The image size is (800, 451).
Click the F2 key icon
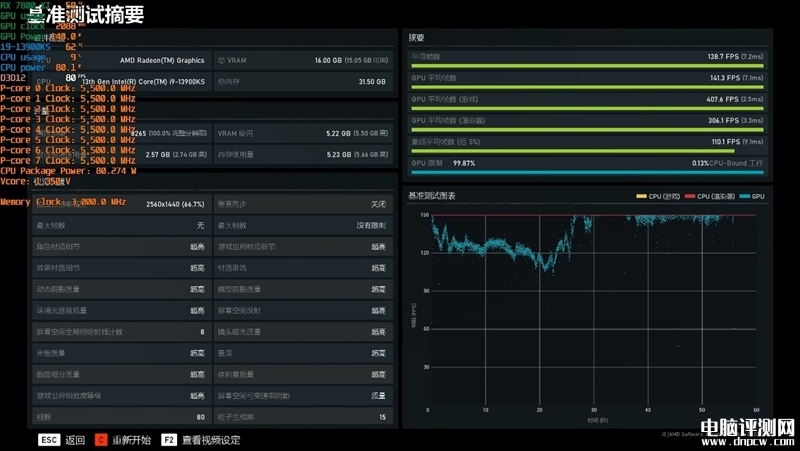coord(169,440)
